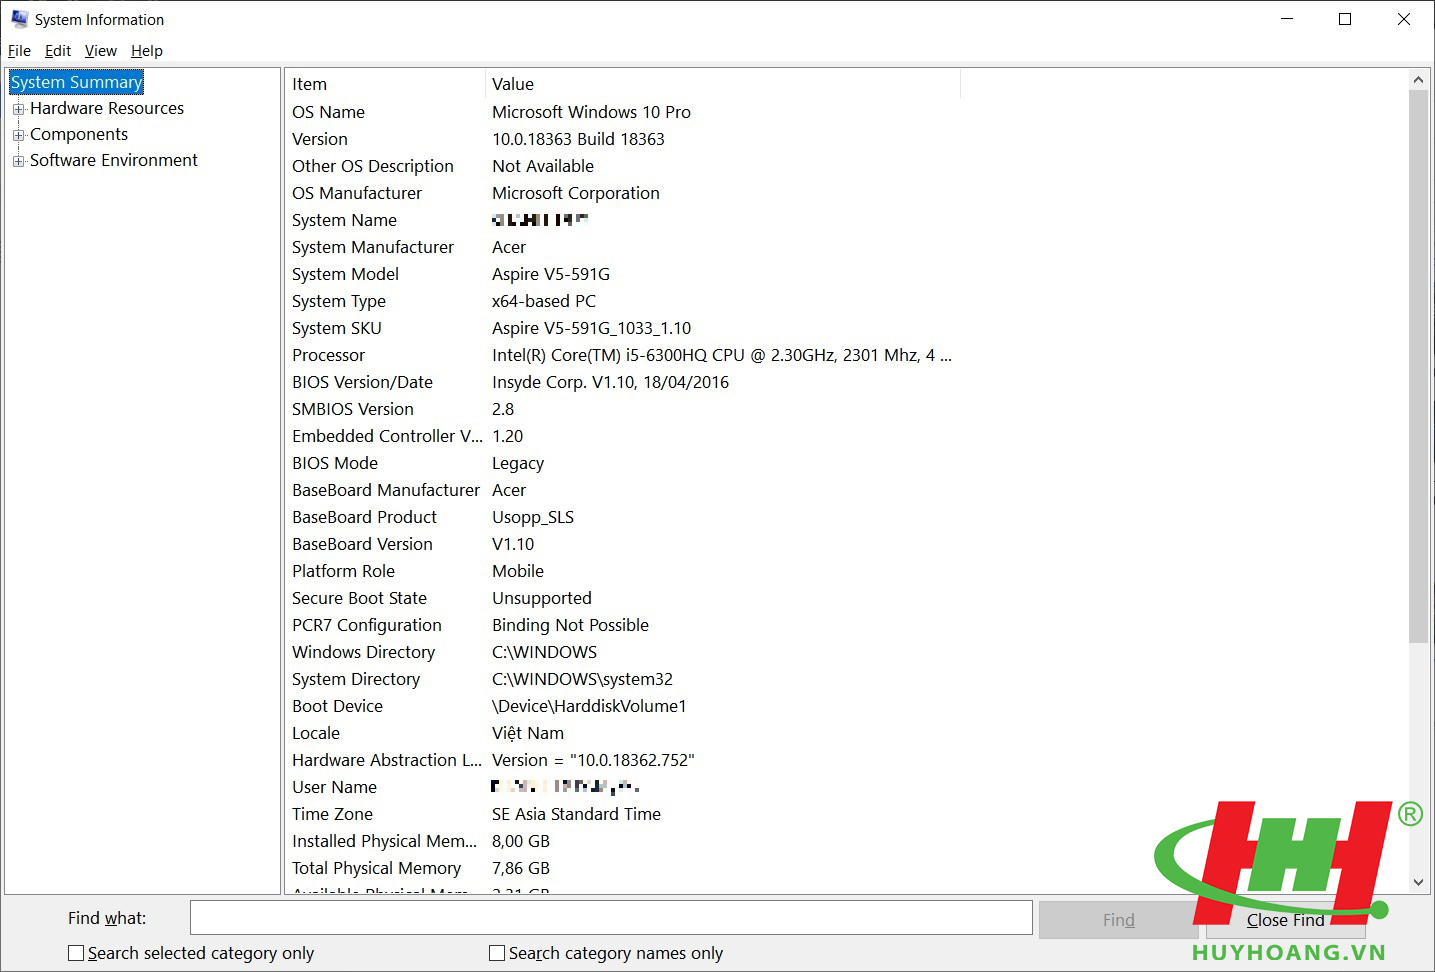Close the System Information window

(1404, 19)
